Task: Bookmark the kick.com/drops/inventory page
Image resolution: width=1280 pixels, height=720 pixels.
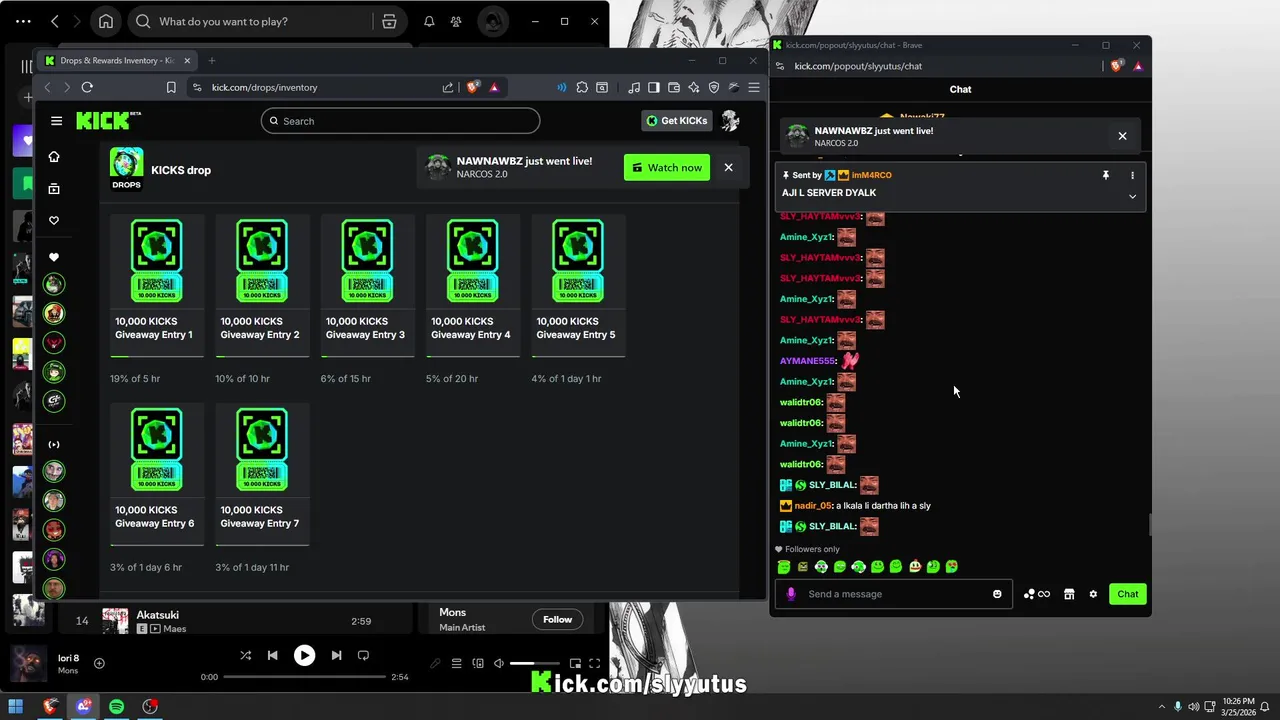Action: click(x=171, y=88)
